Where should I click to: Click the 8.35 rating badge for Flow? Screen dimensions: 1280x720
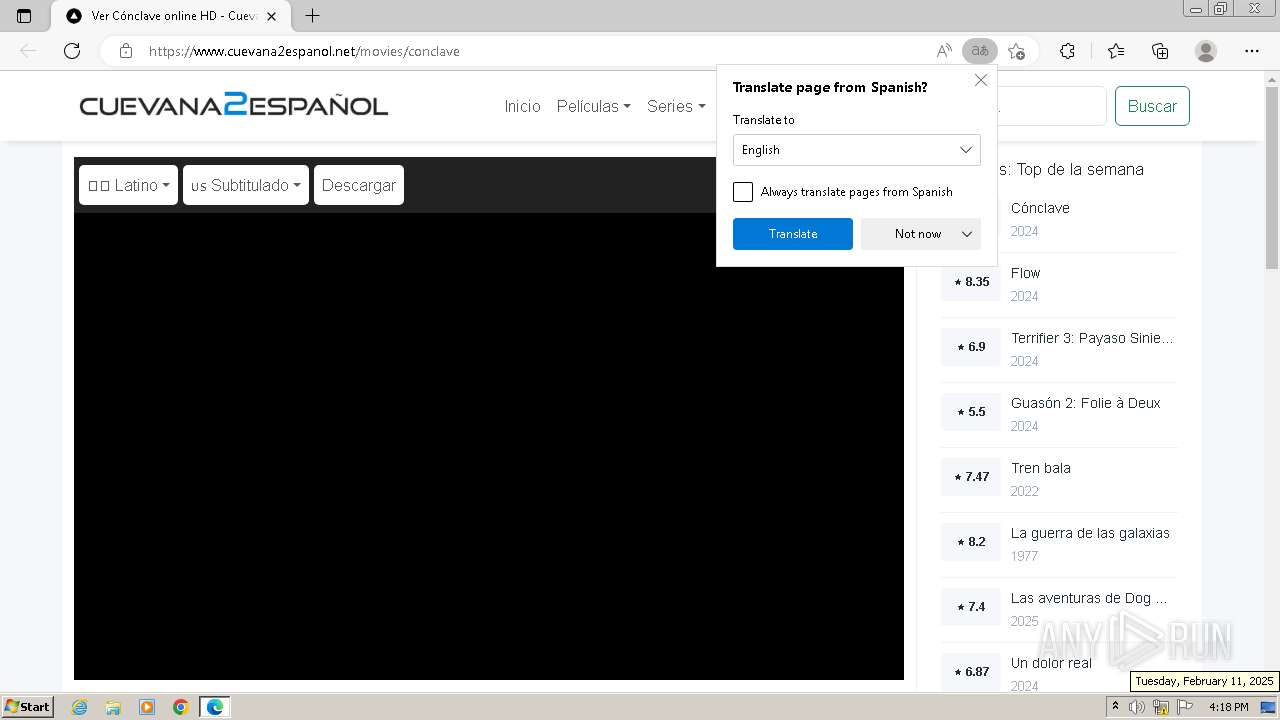click(971, 282)
